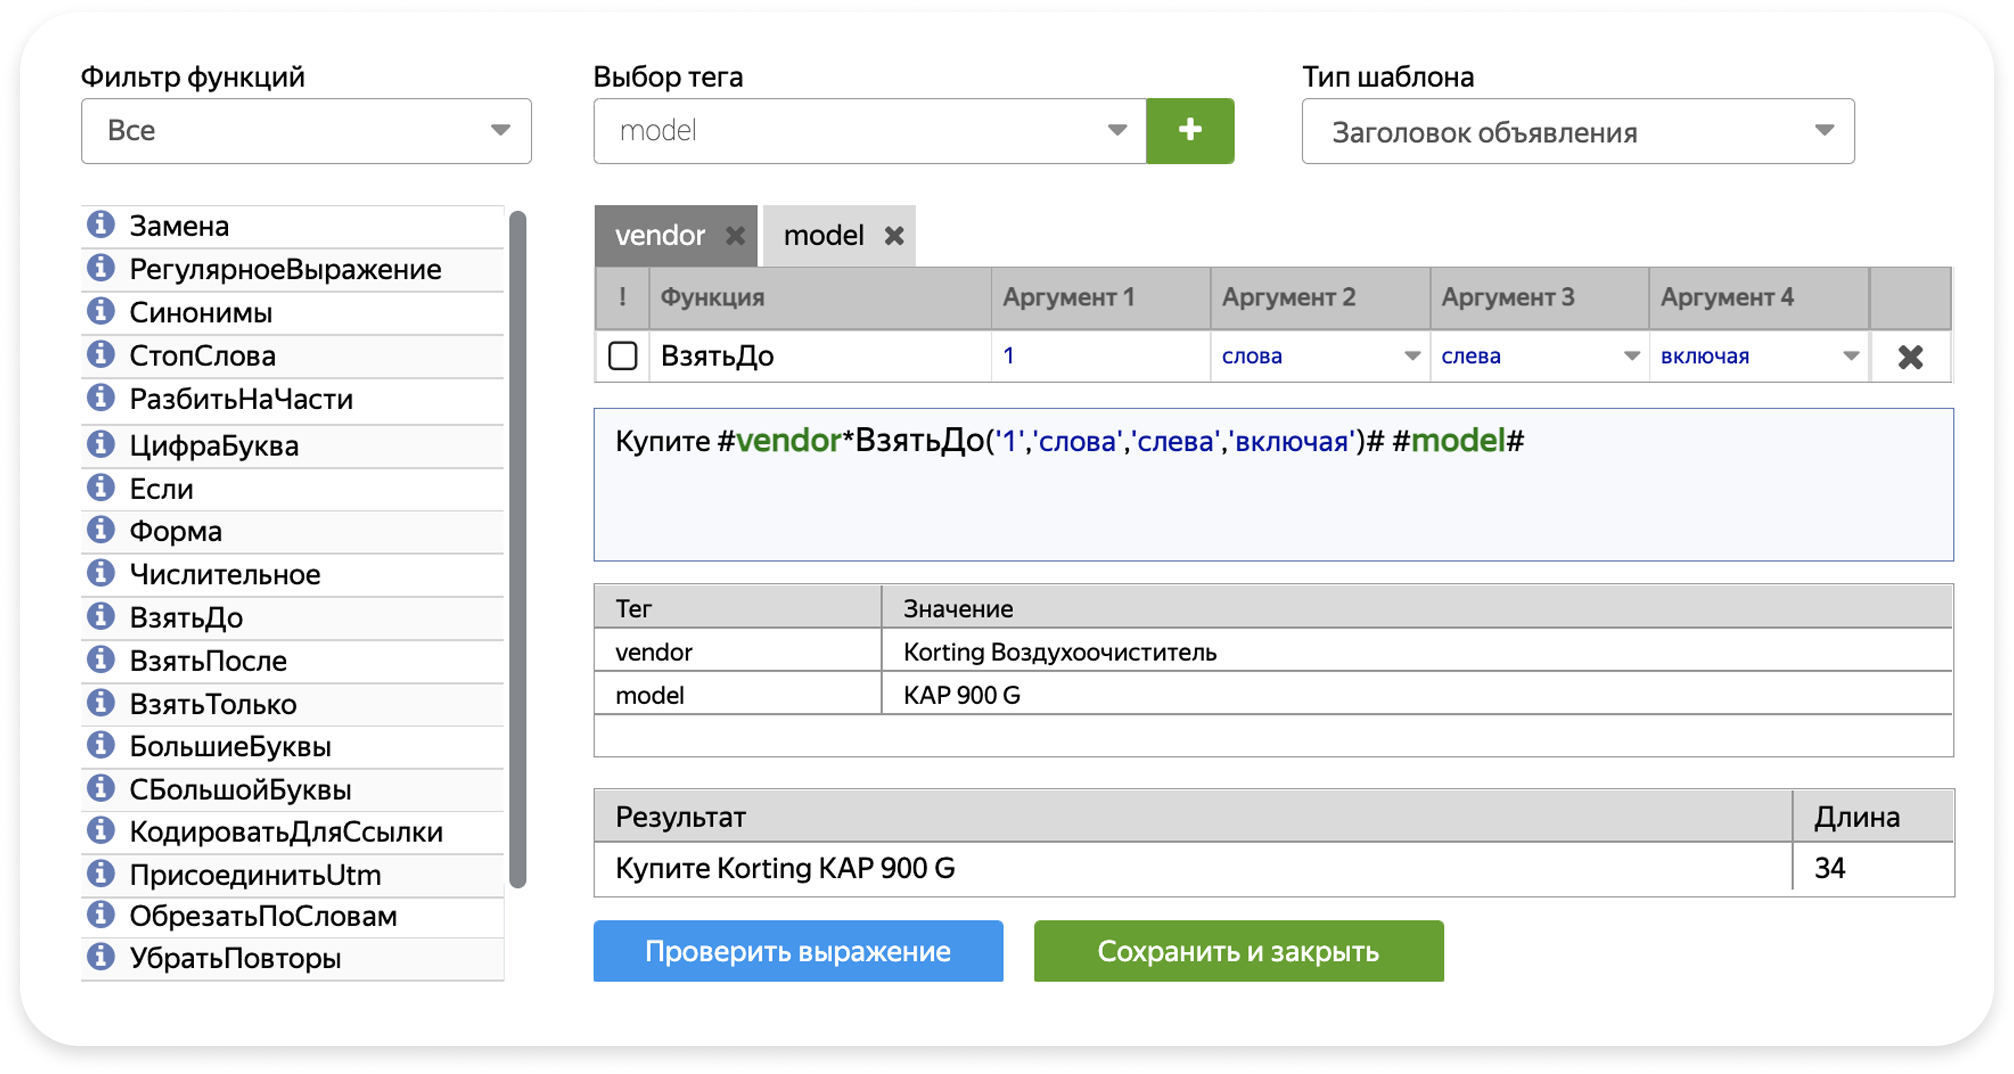Screen dimensions: 2014x1074
Task: Delete the ВзятьДо function row
Action: [1909, 357]
